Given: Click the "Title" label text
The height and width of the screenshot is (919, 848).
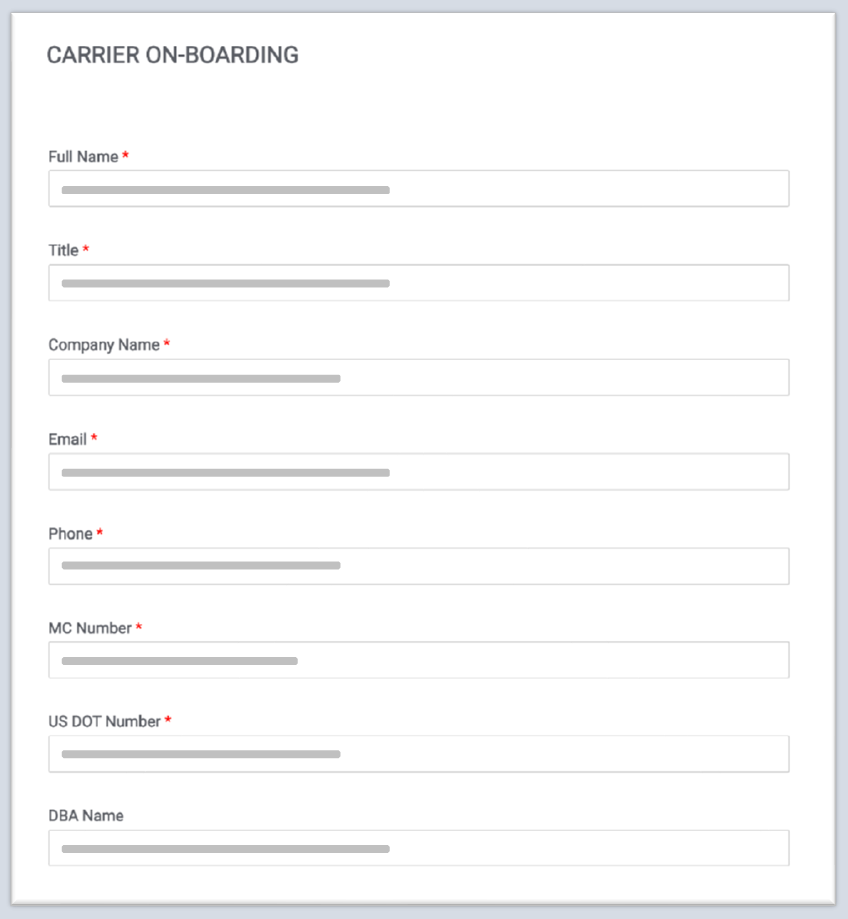Looking at the screenshot, I should coord(63,250).
